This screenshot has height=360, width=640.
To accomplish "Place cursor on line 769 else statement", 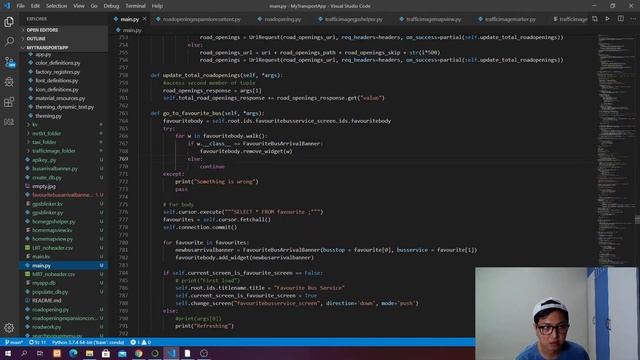I will pyautogui.click(x=195, y=159).
